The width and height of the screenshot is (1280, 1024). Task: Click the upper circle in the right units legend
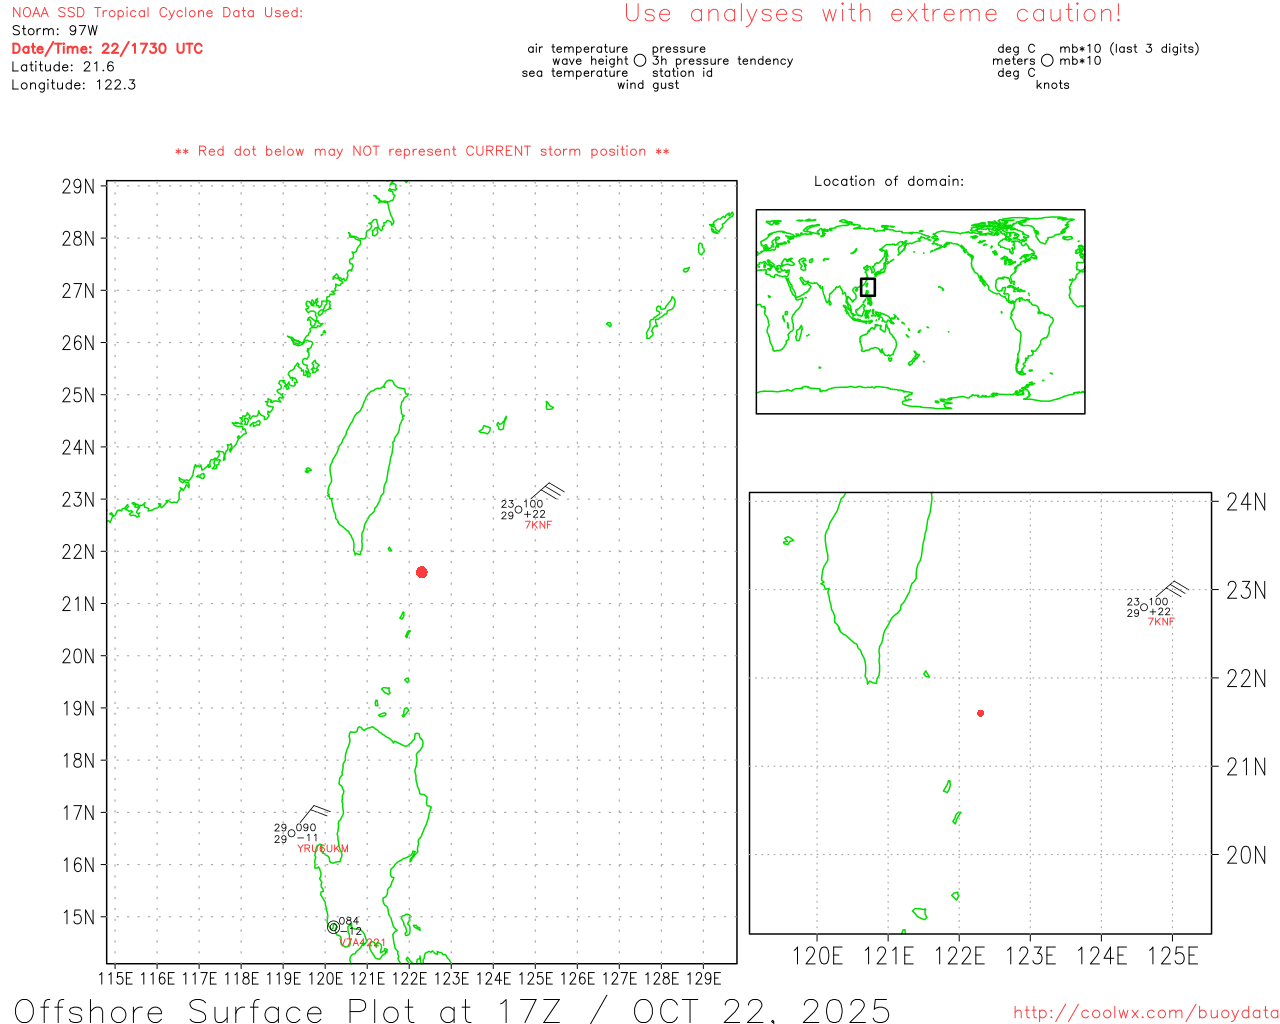[1046, 60]
